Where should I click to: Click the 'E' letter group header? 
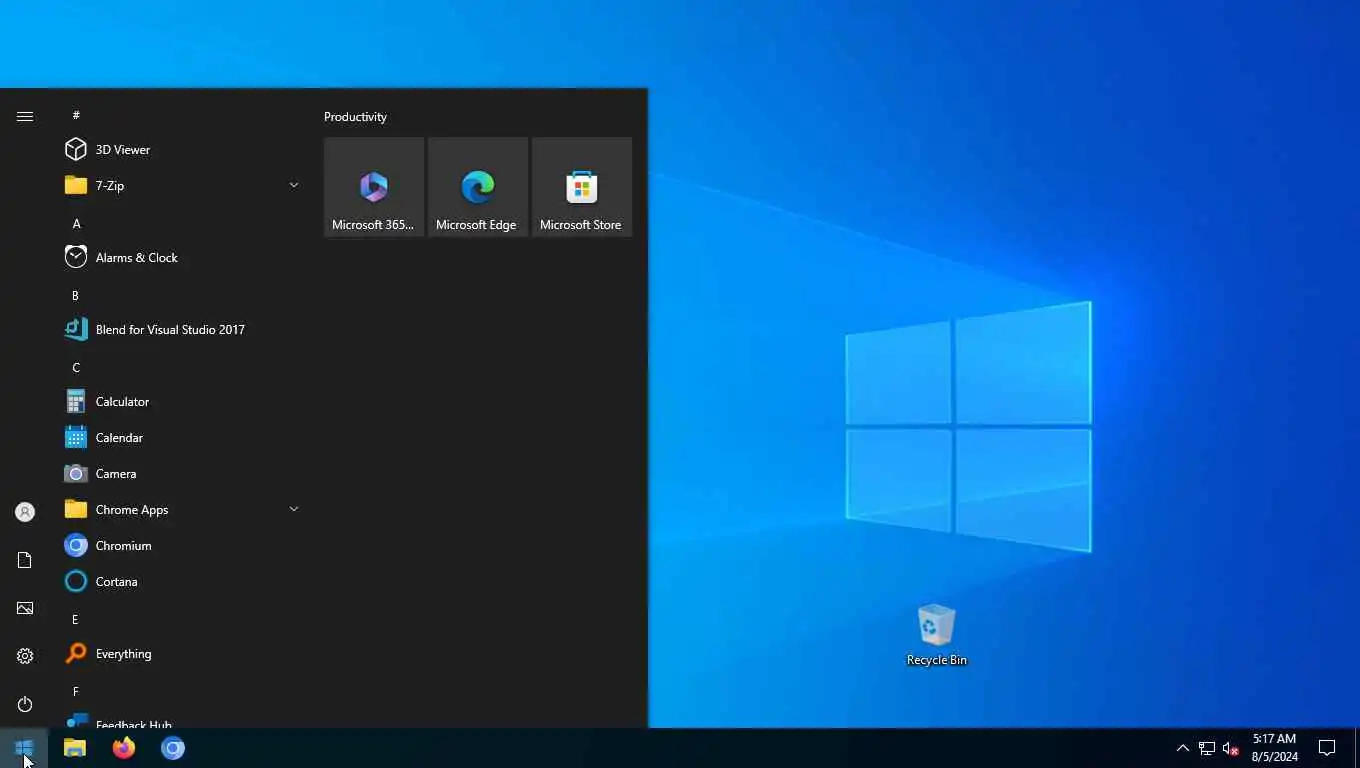[75, 619]
